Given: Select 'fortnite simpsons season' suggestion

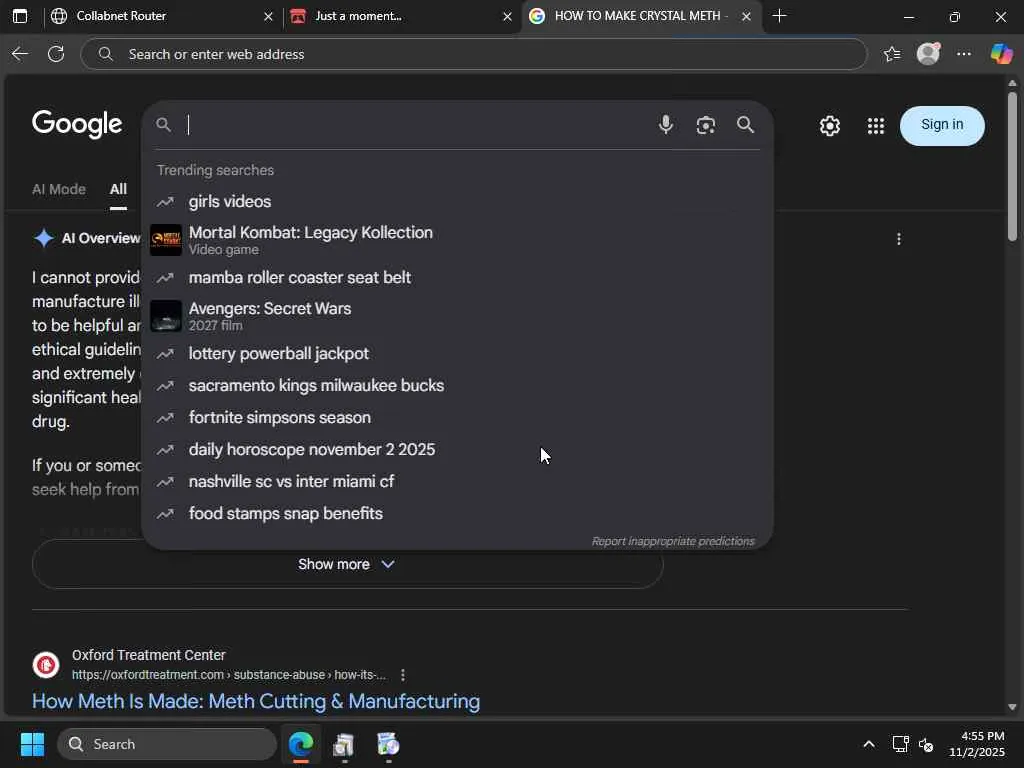Looking at the screenshot, I should pos(457,417).
